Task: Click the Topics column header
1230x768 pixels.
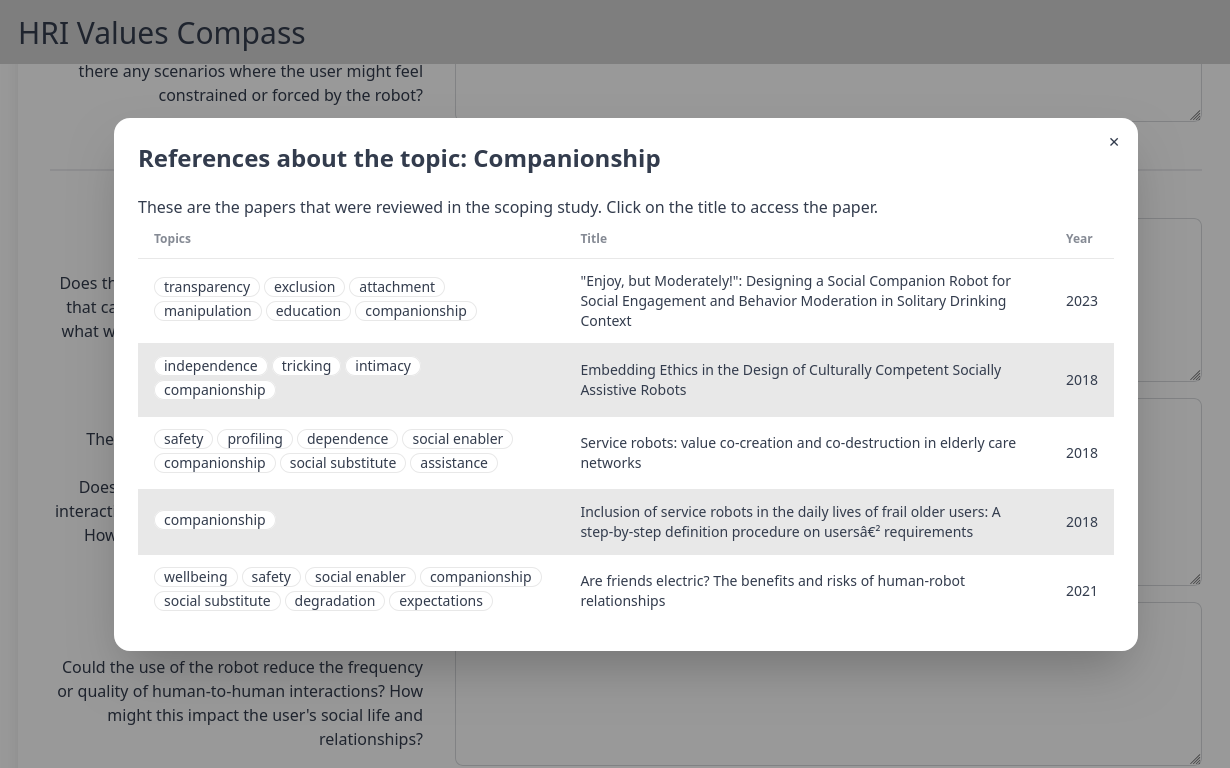Action: [x=172, y=239]
